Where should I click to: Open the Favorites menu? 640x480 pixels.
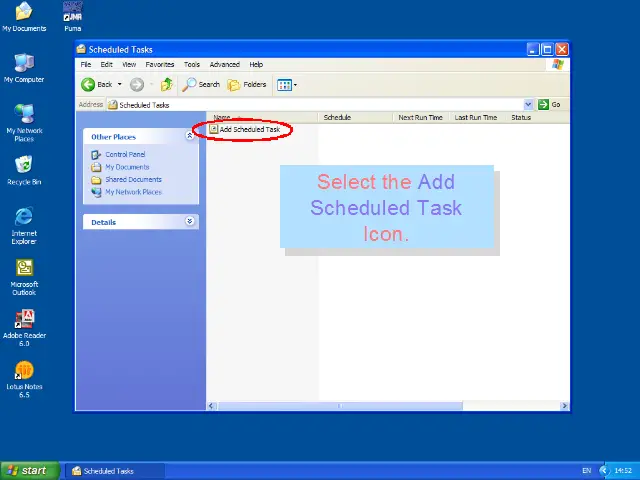[160, 64]
